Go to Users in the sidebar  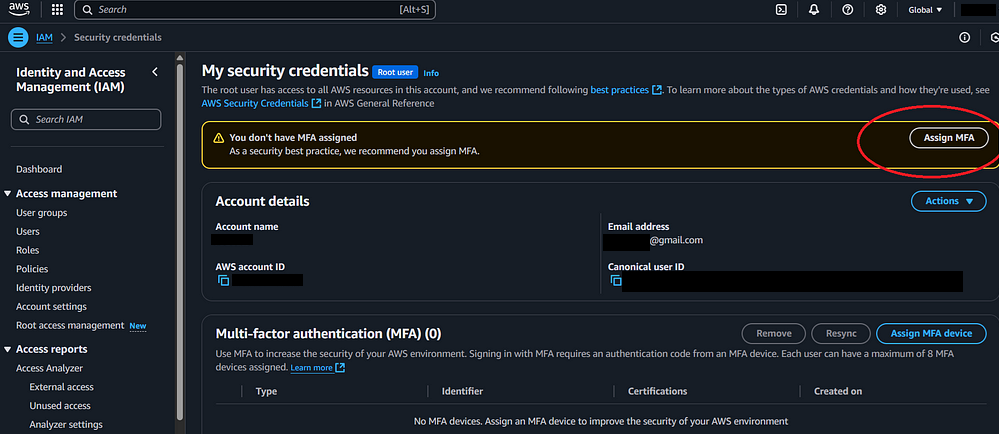point(28,231)
